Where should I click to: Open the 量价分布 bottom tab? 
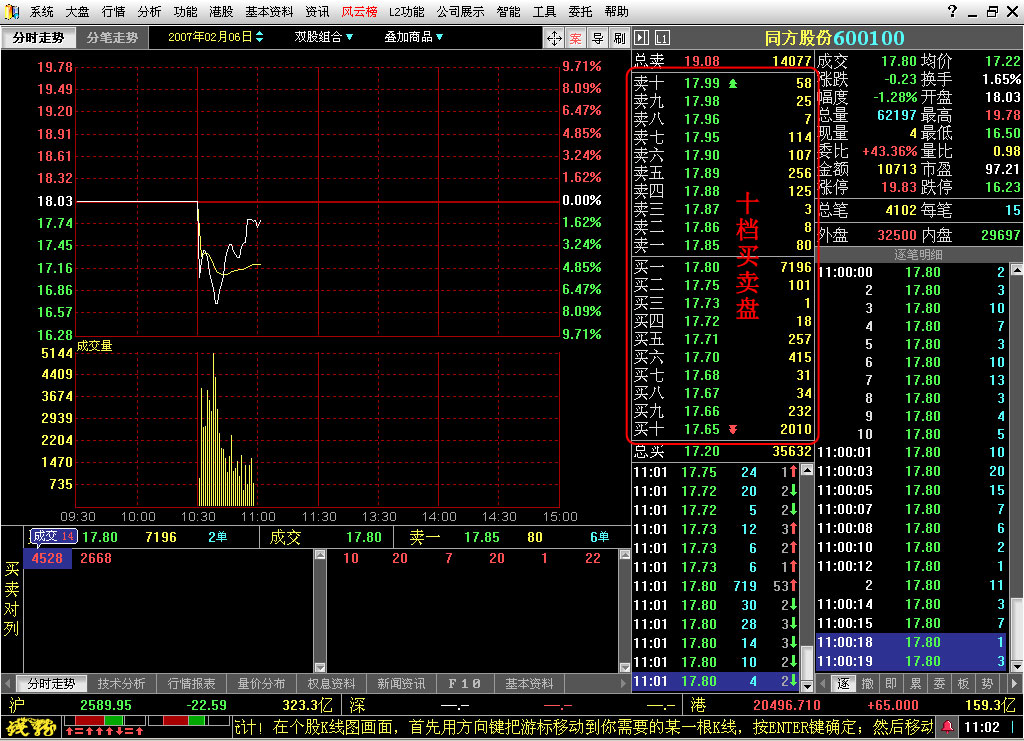click(261, 684)
